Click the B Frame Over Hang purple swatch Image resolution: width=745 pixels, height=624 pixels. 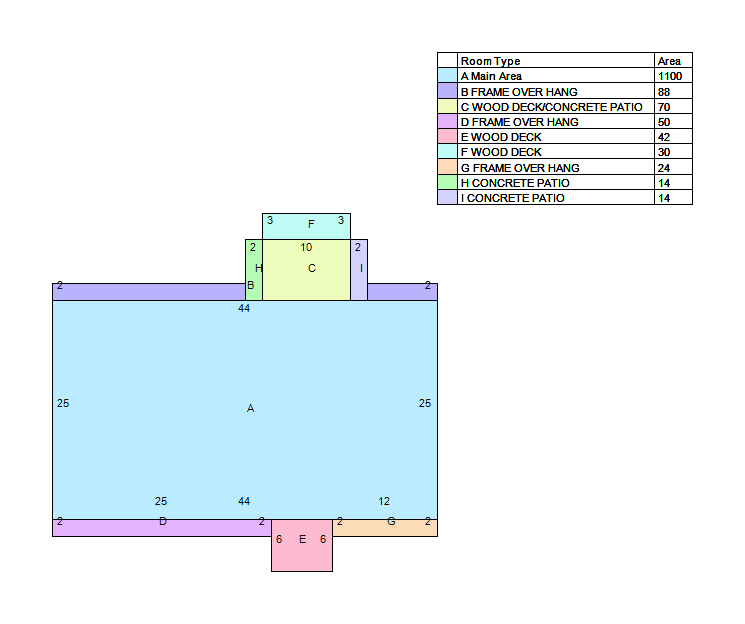click(x=447, y=91)
